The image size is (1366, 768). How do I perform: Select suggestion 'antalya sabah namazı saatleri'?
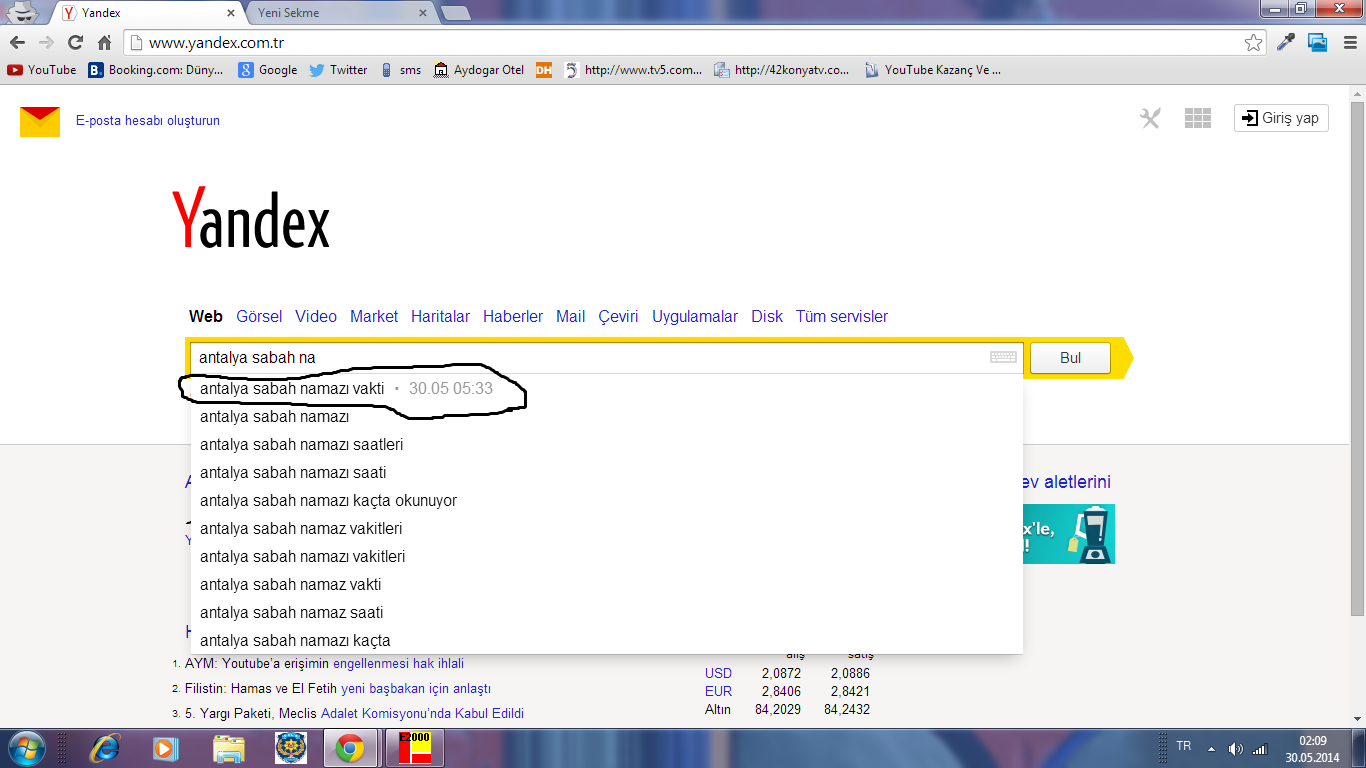point(606,445)
